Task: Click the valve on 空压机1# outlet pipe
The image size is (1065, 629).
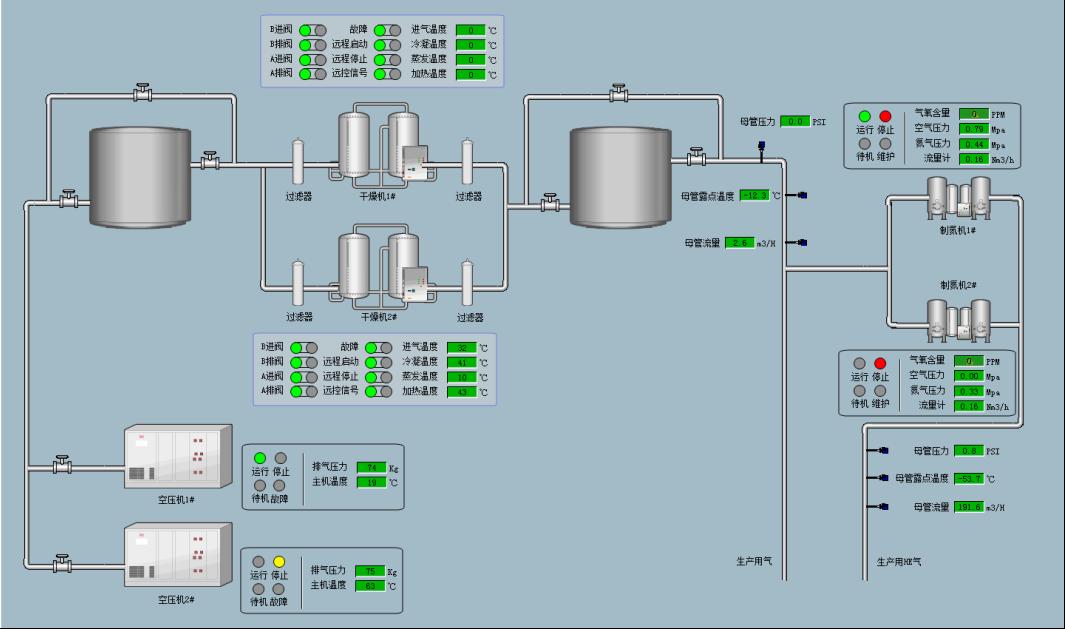Action: coord(62,465)
